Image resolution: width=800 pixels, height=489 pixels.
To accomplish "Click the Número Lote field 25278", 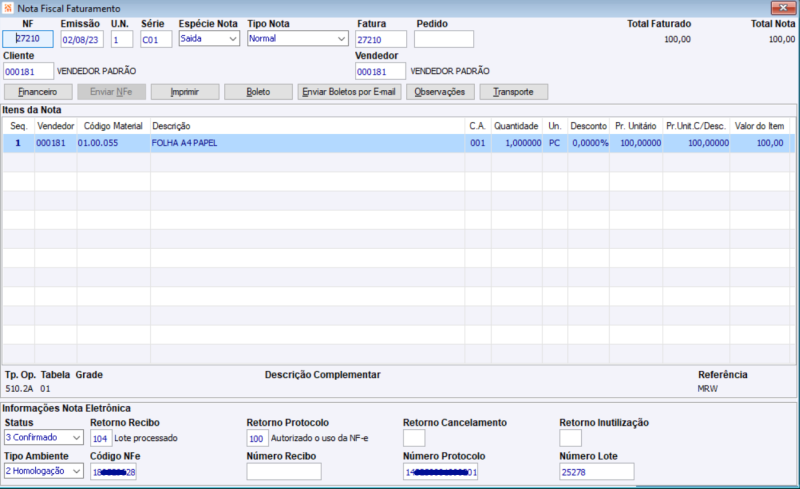I will pos(597,472).
